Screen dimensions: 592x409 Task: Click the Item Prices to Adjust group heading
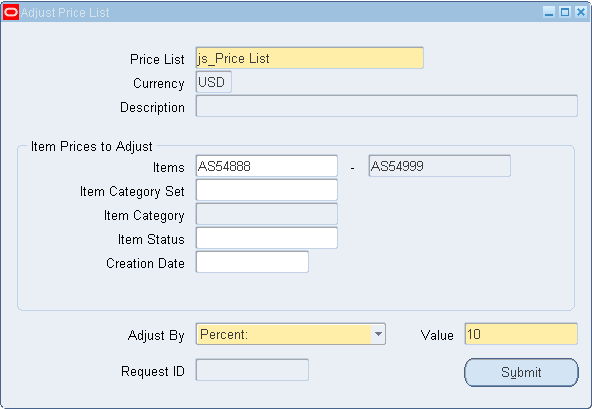(91, 147)
